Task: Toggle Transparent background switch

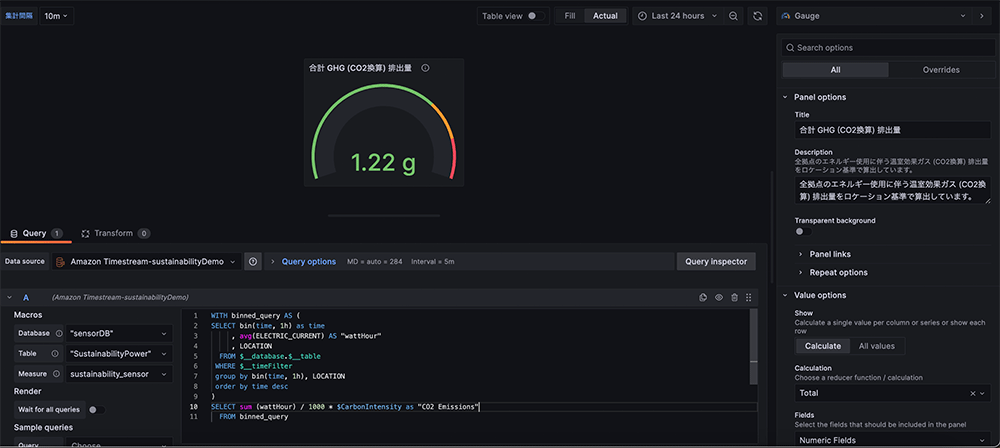Action: pyautogui.click(x=804, y=232)
